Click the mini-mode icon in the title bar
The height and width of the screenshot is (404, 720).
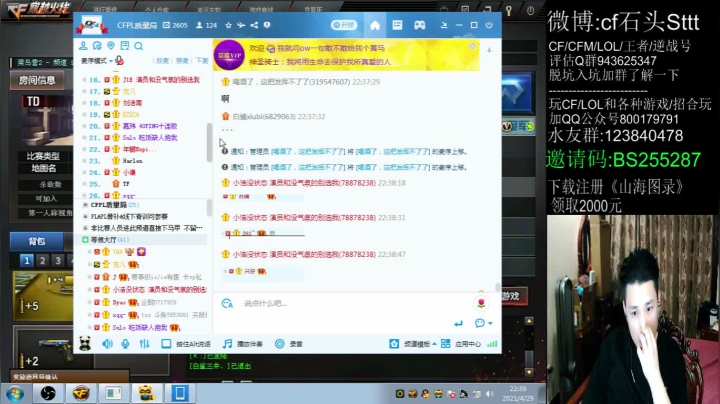coord(444,25)
